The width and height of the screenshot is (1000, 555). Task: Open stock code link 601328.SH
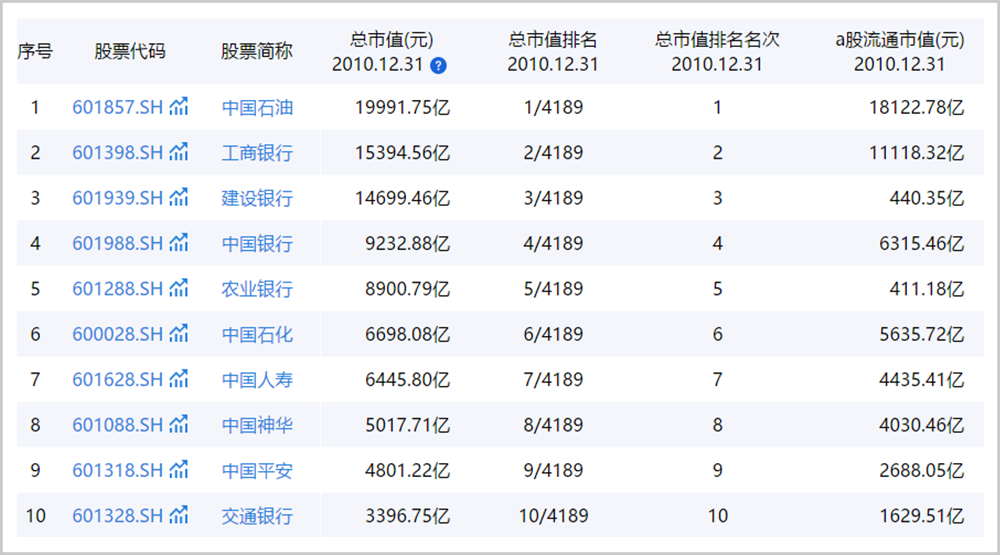(x=117, y=515)
